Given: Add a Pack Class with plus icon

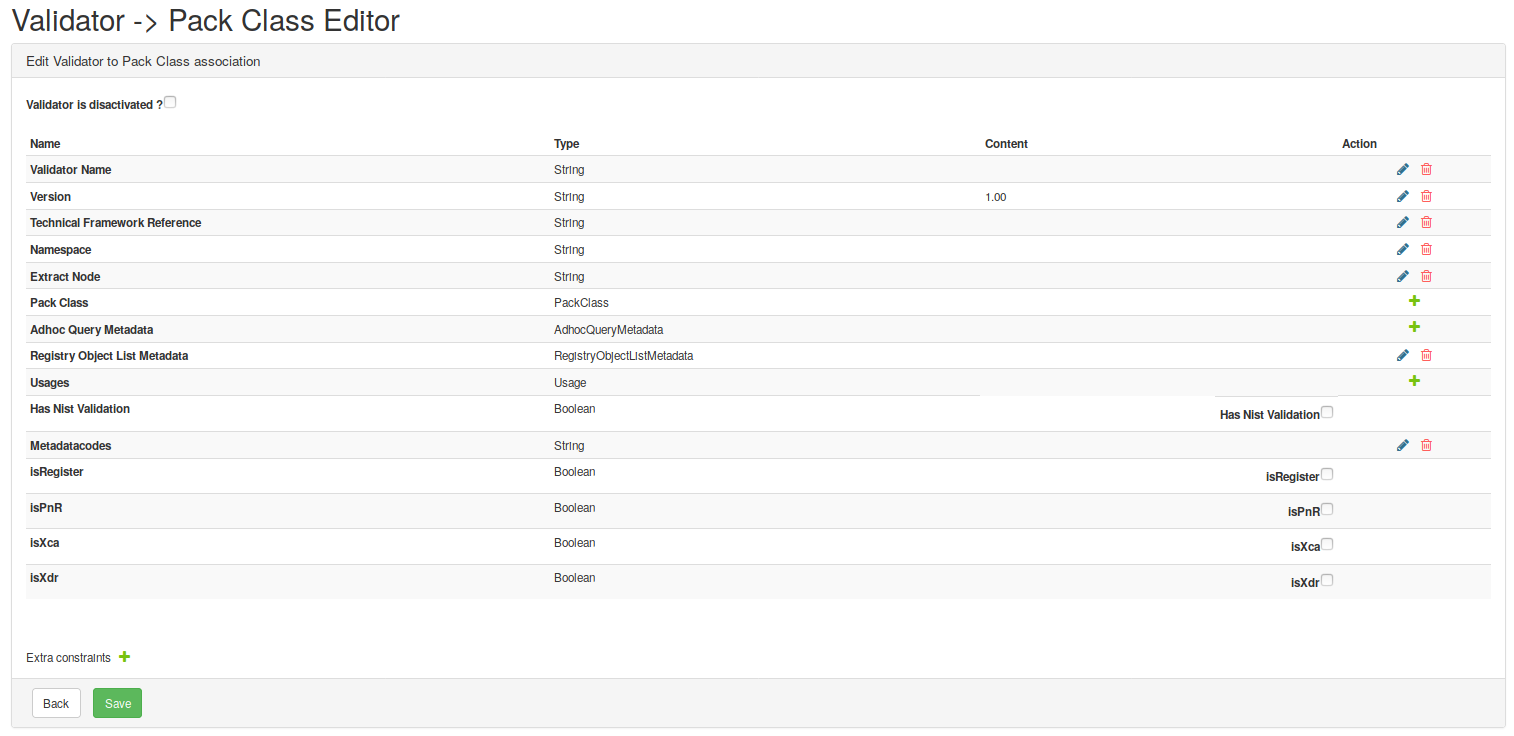Looking at the screenshot, I should 1414,301.
